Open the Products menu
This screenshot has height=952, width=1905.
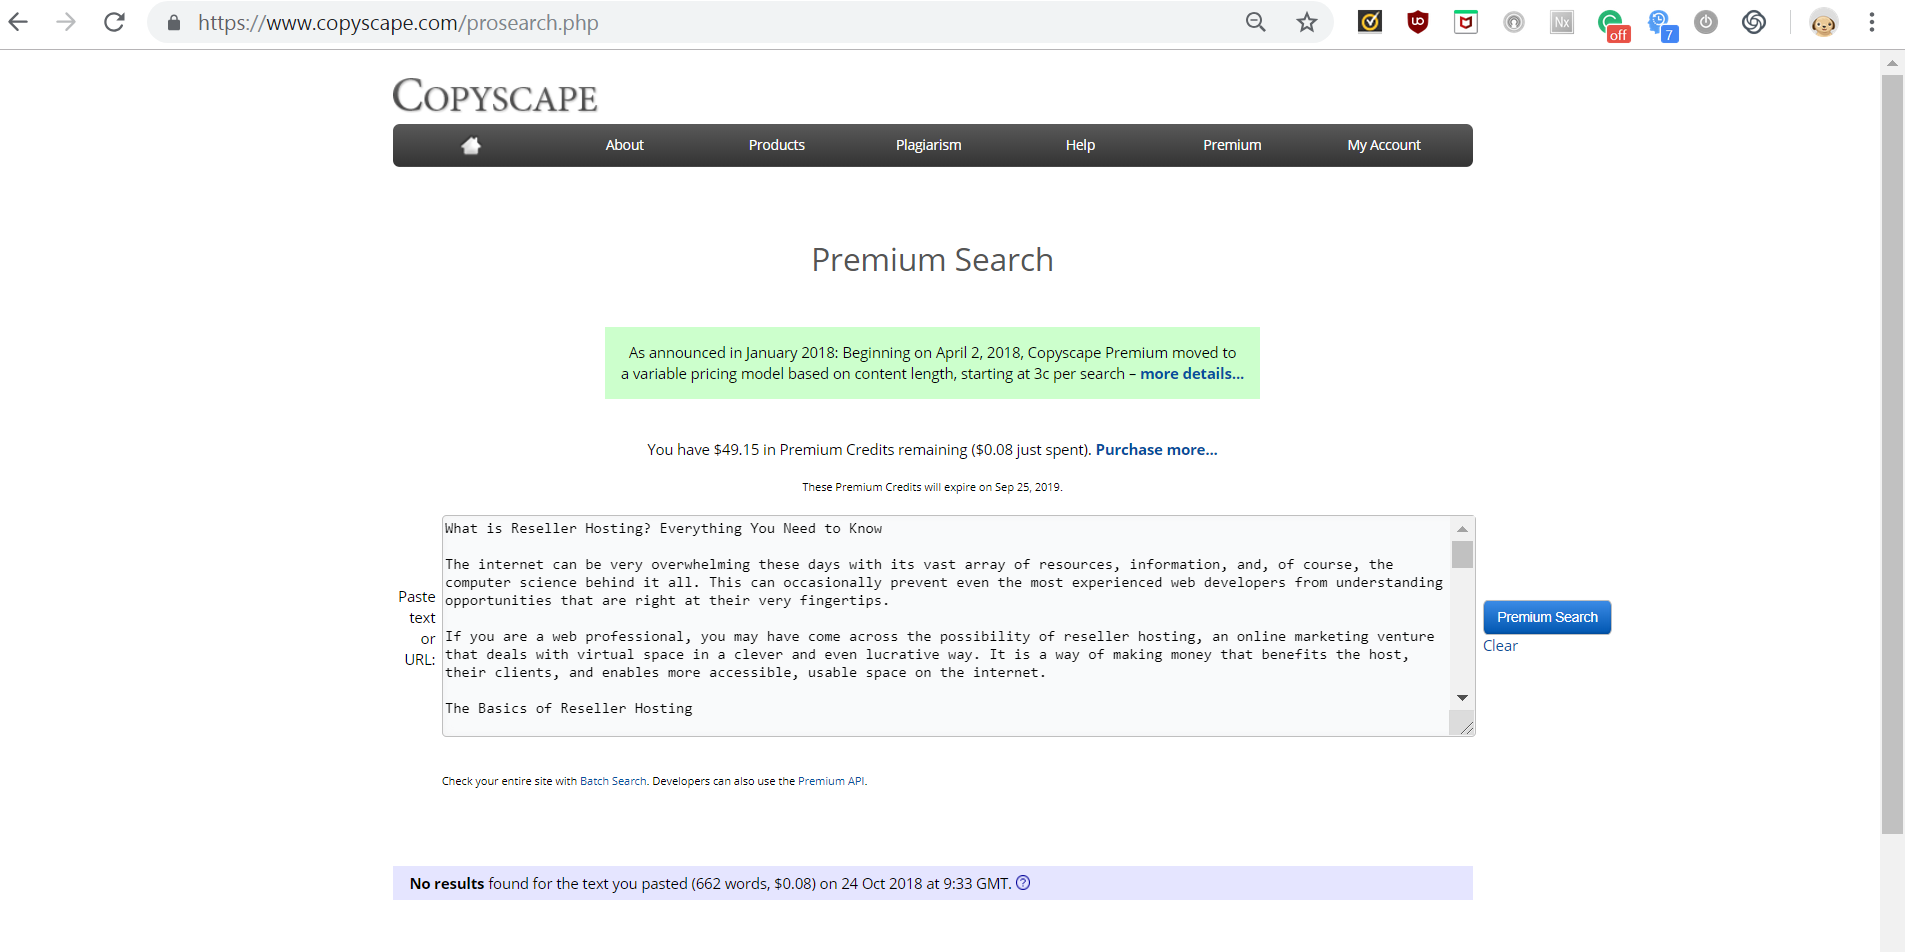777,145
